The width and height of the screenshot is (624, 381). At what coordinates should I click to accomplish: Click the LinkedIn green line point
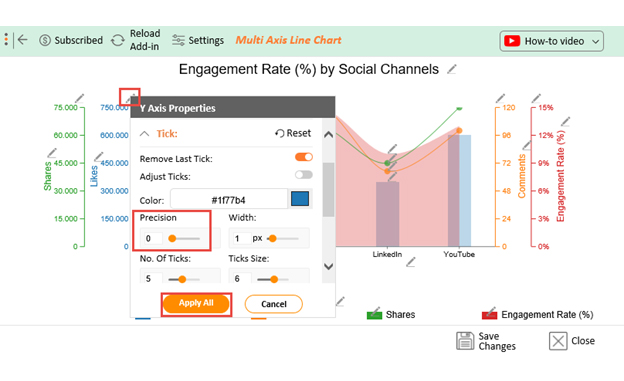387,163
